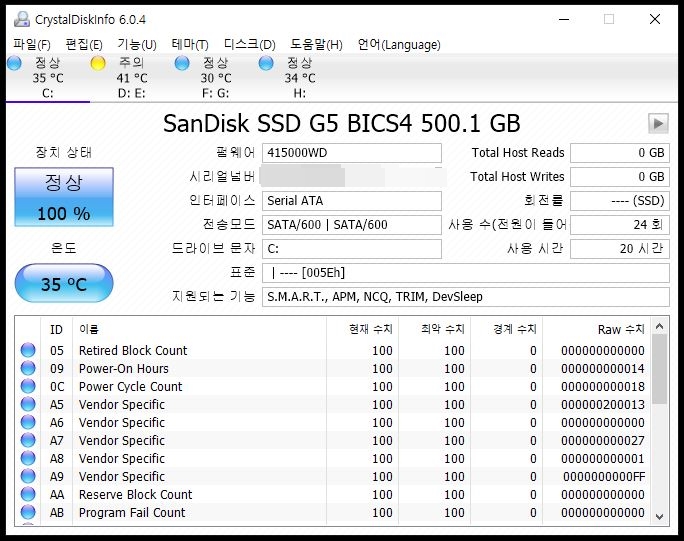Open the 디스크(D) menu
Viewport: 684px width, 541px height.
[250, 45]
